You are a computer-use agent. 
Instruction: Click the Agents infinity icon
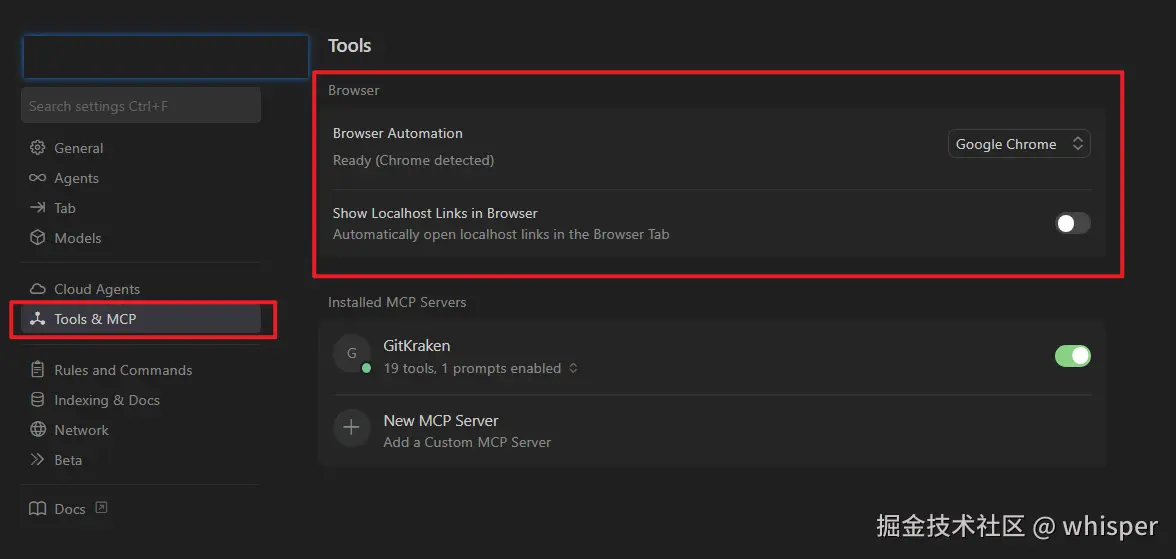click(x=38, y=178)
